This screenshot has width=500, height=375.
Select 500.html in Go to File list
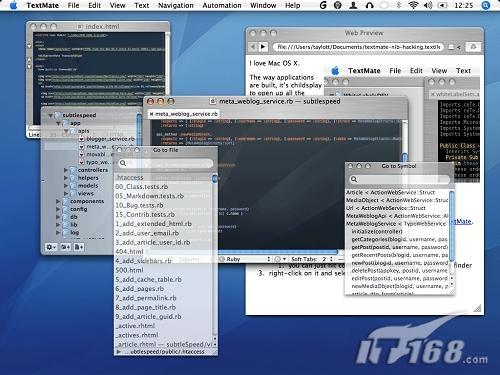[x=163, y=270]
